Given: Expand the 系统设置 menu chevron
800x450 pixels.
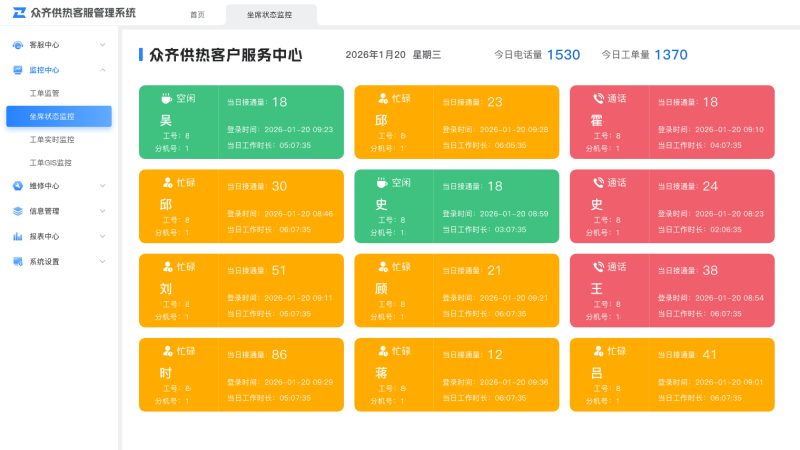Looking at the screenshot, I should click(103, 262).
